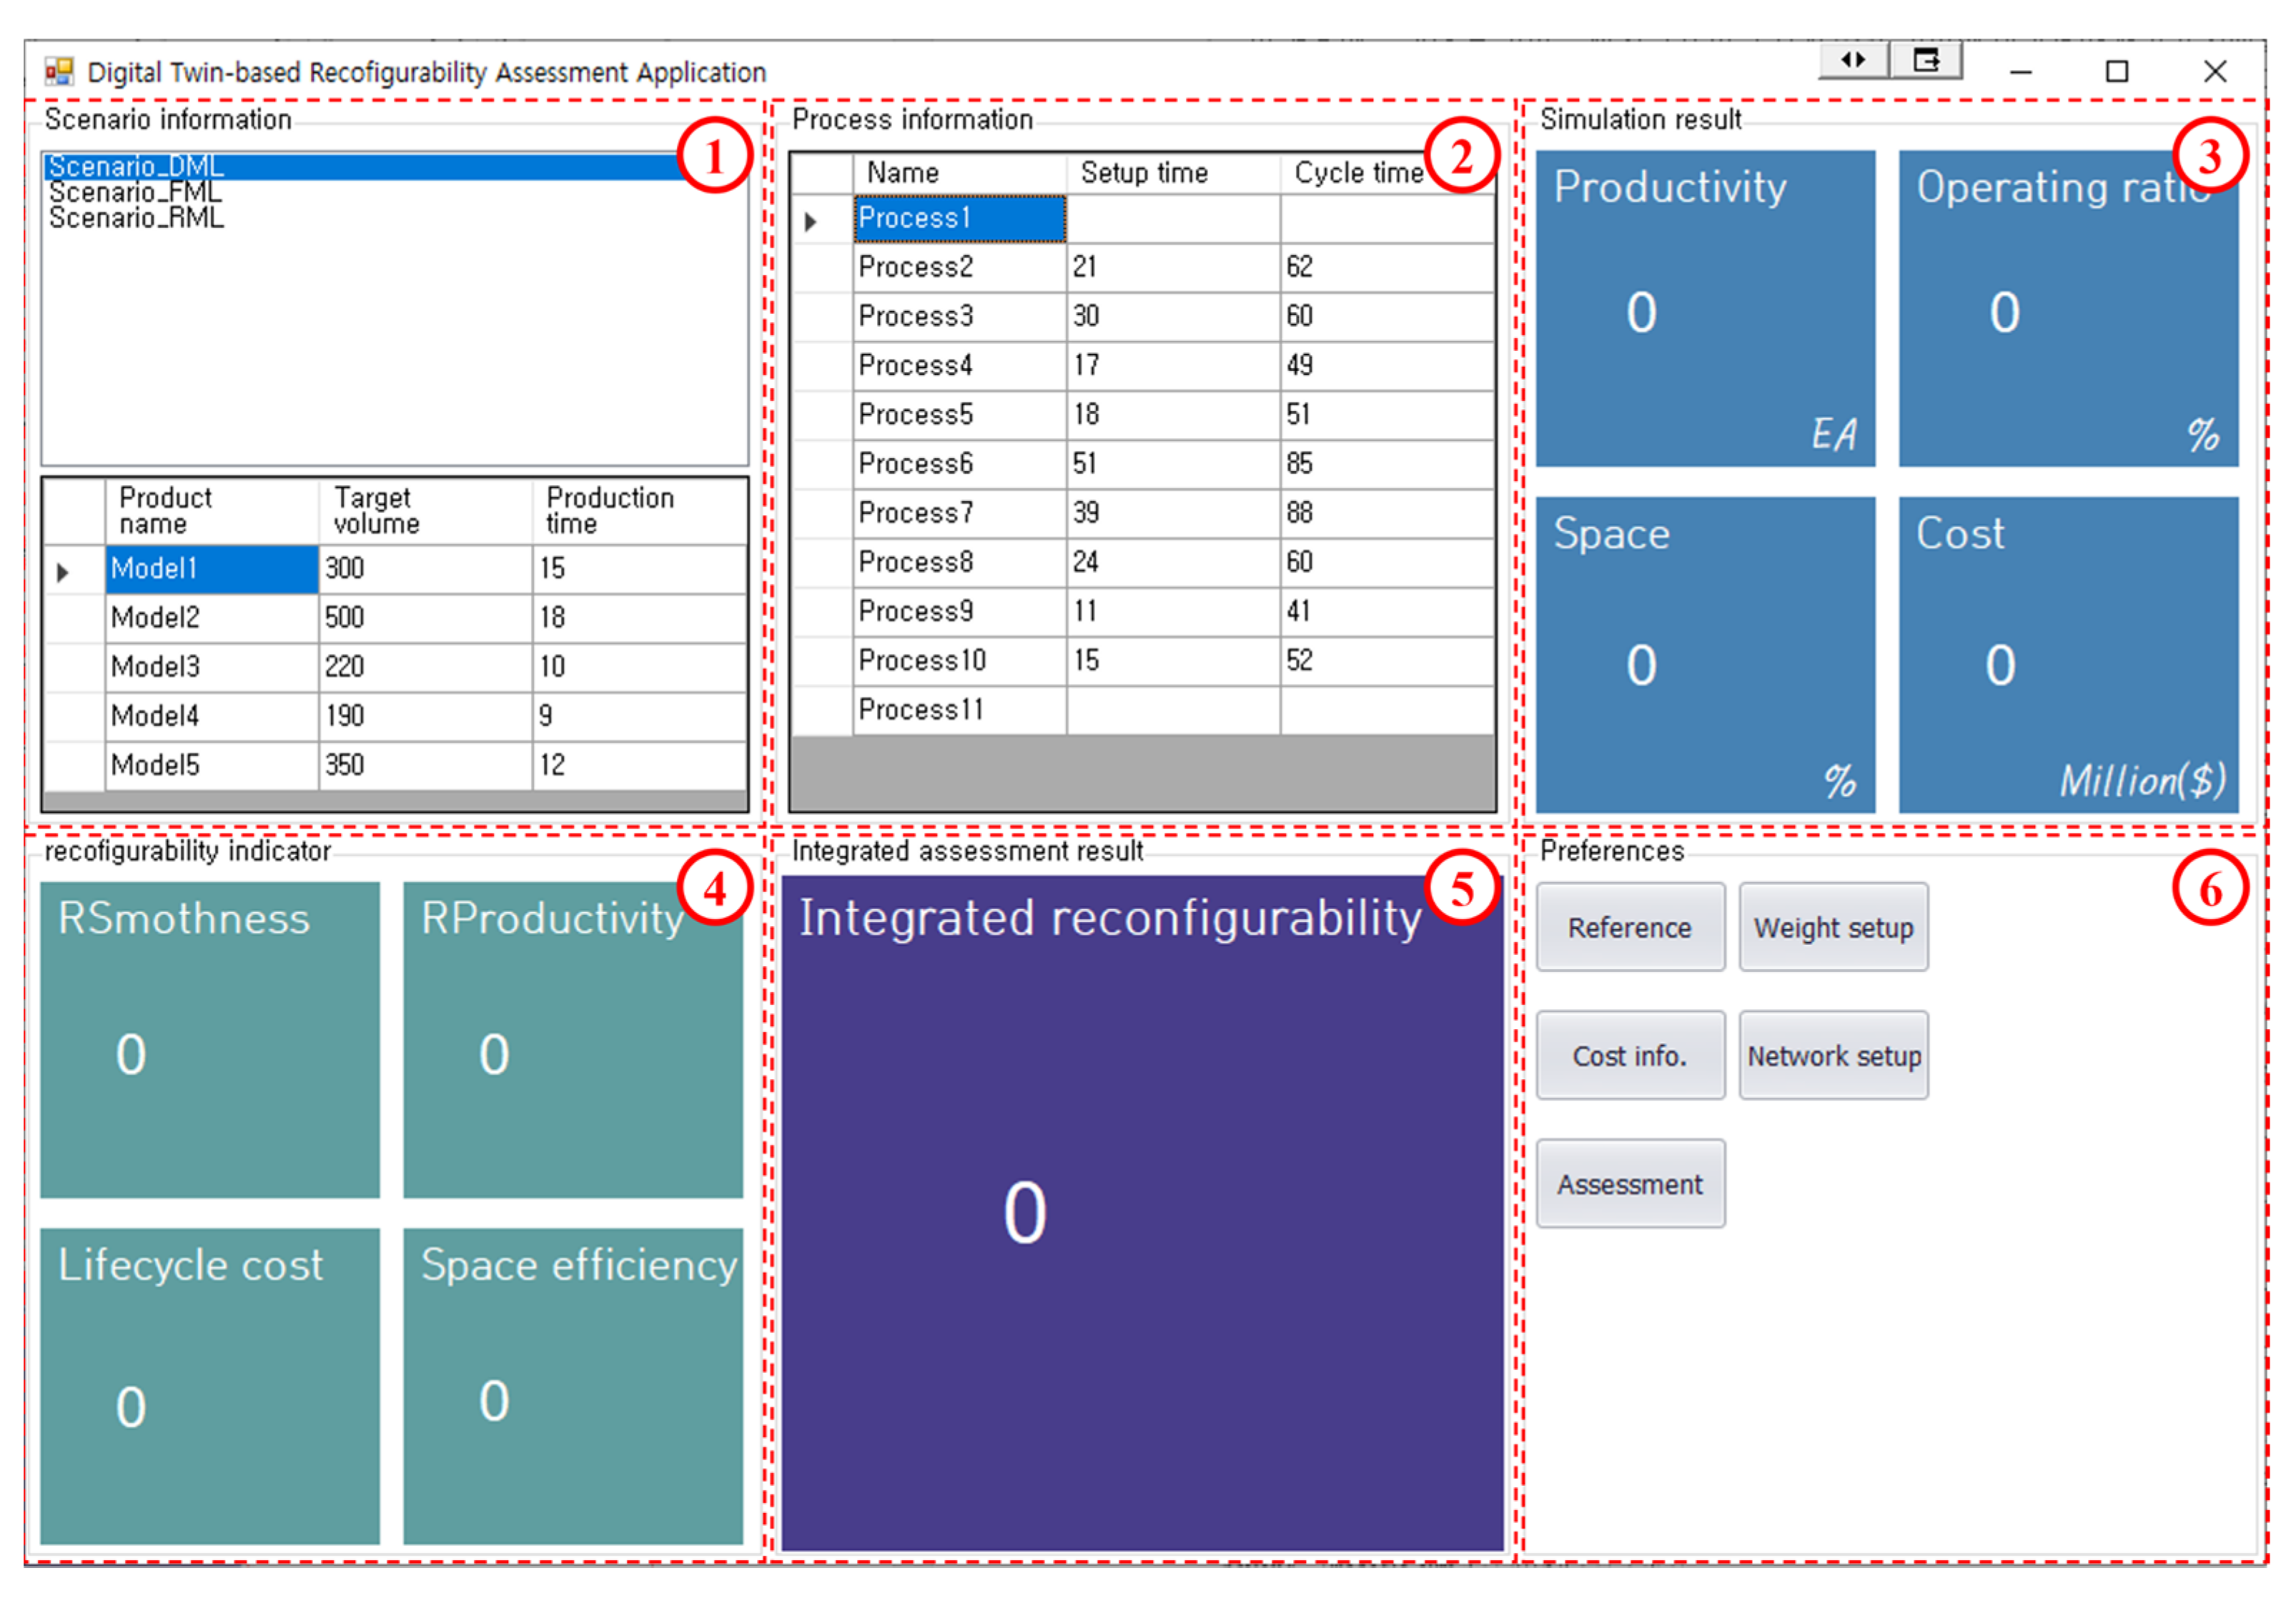This screenshot has width=2296, height=1603.
Task: Select Scenario_RML in the scenario list
Action: 136,218
